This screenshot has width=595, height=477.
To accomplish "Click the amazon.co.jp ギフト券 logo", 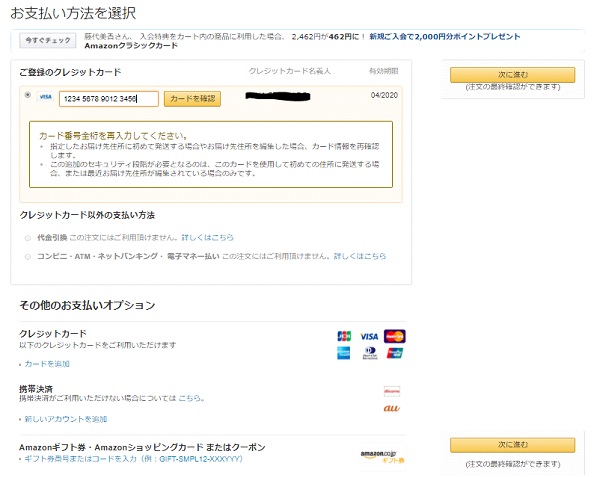I will [x=382, y=457].
